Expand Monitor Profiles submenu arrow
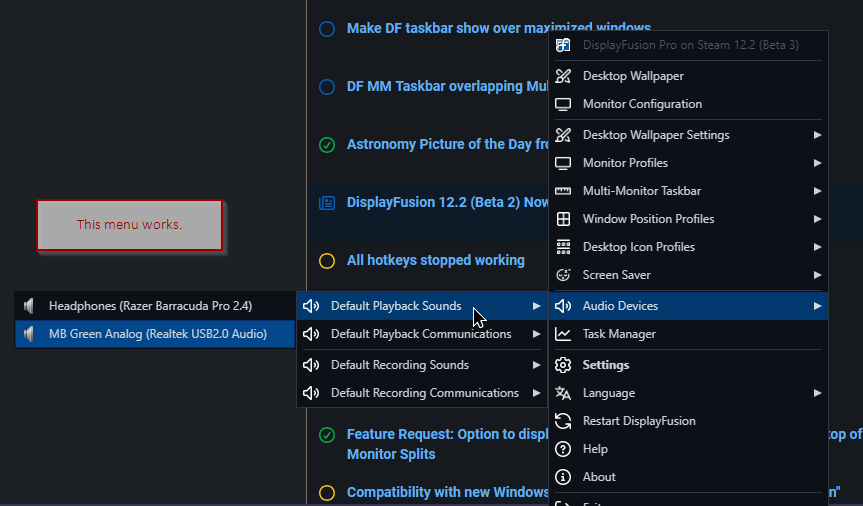863x506 pixels. [817, 163]
